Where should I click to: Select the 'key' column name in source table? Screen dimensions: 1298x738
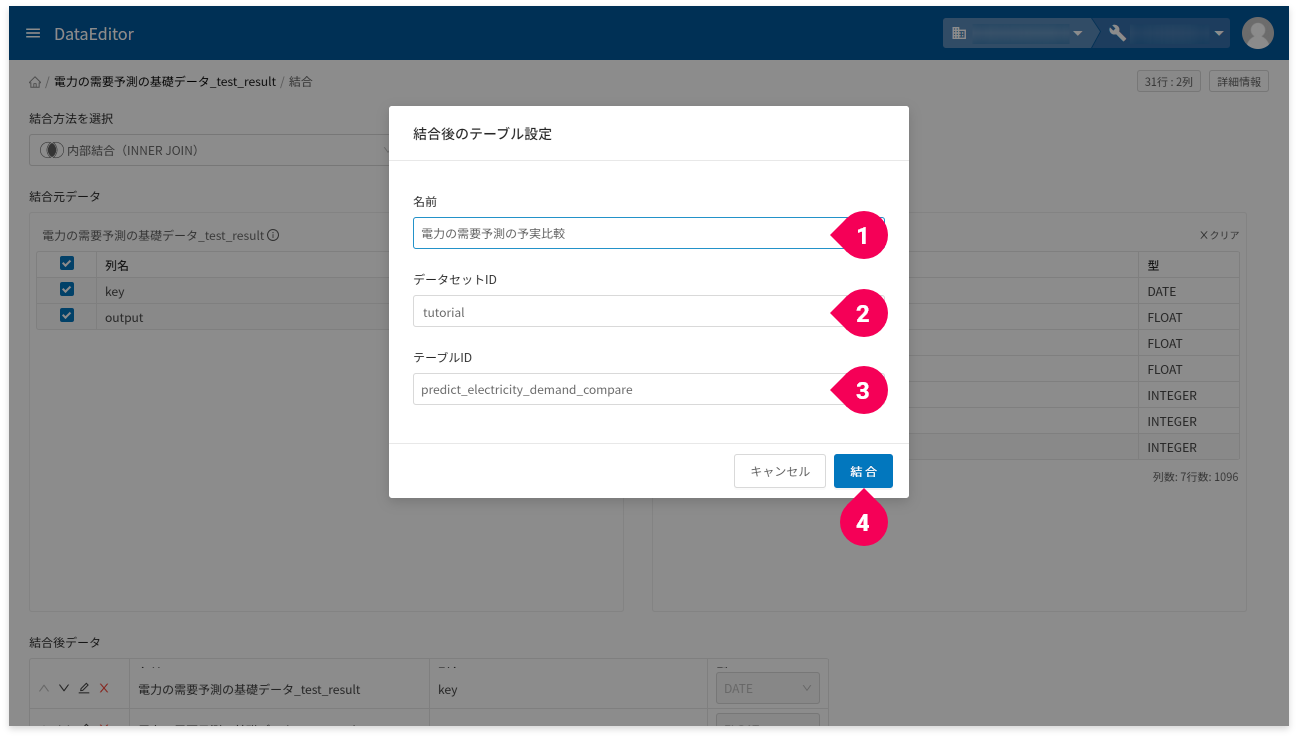click(115, 291)
